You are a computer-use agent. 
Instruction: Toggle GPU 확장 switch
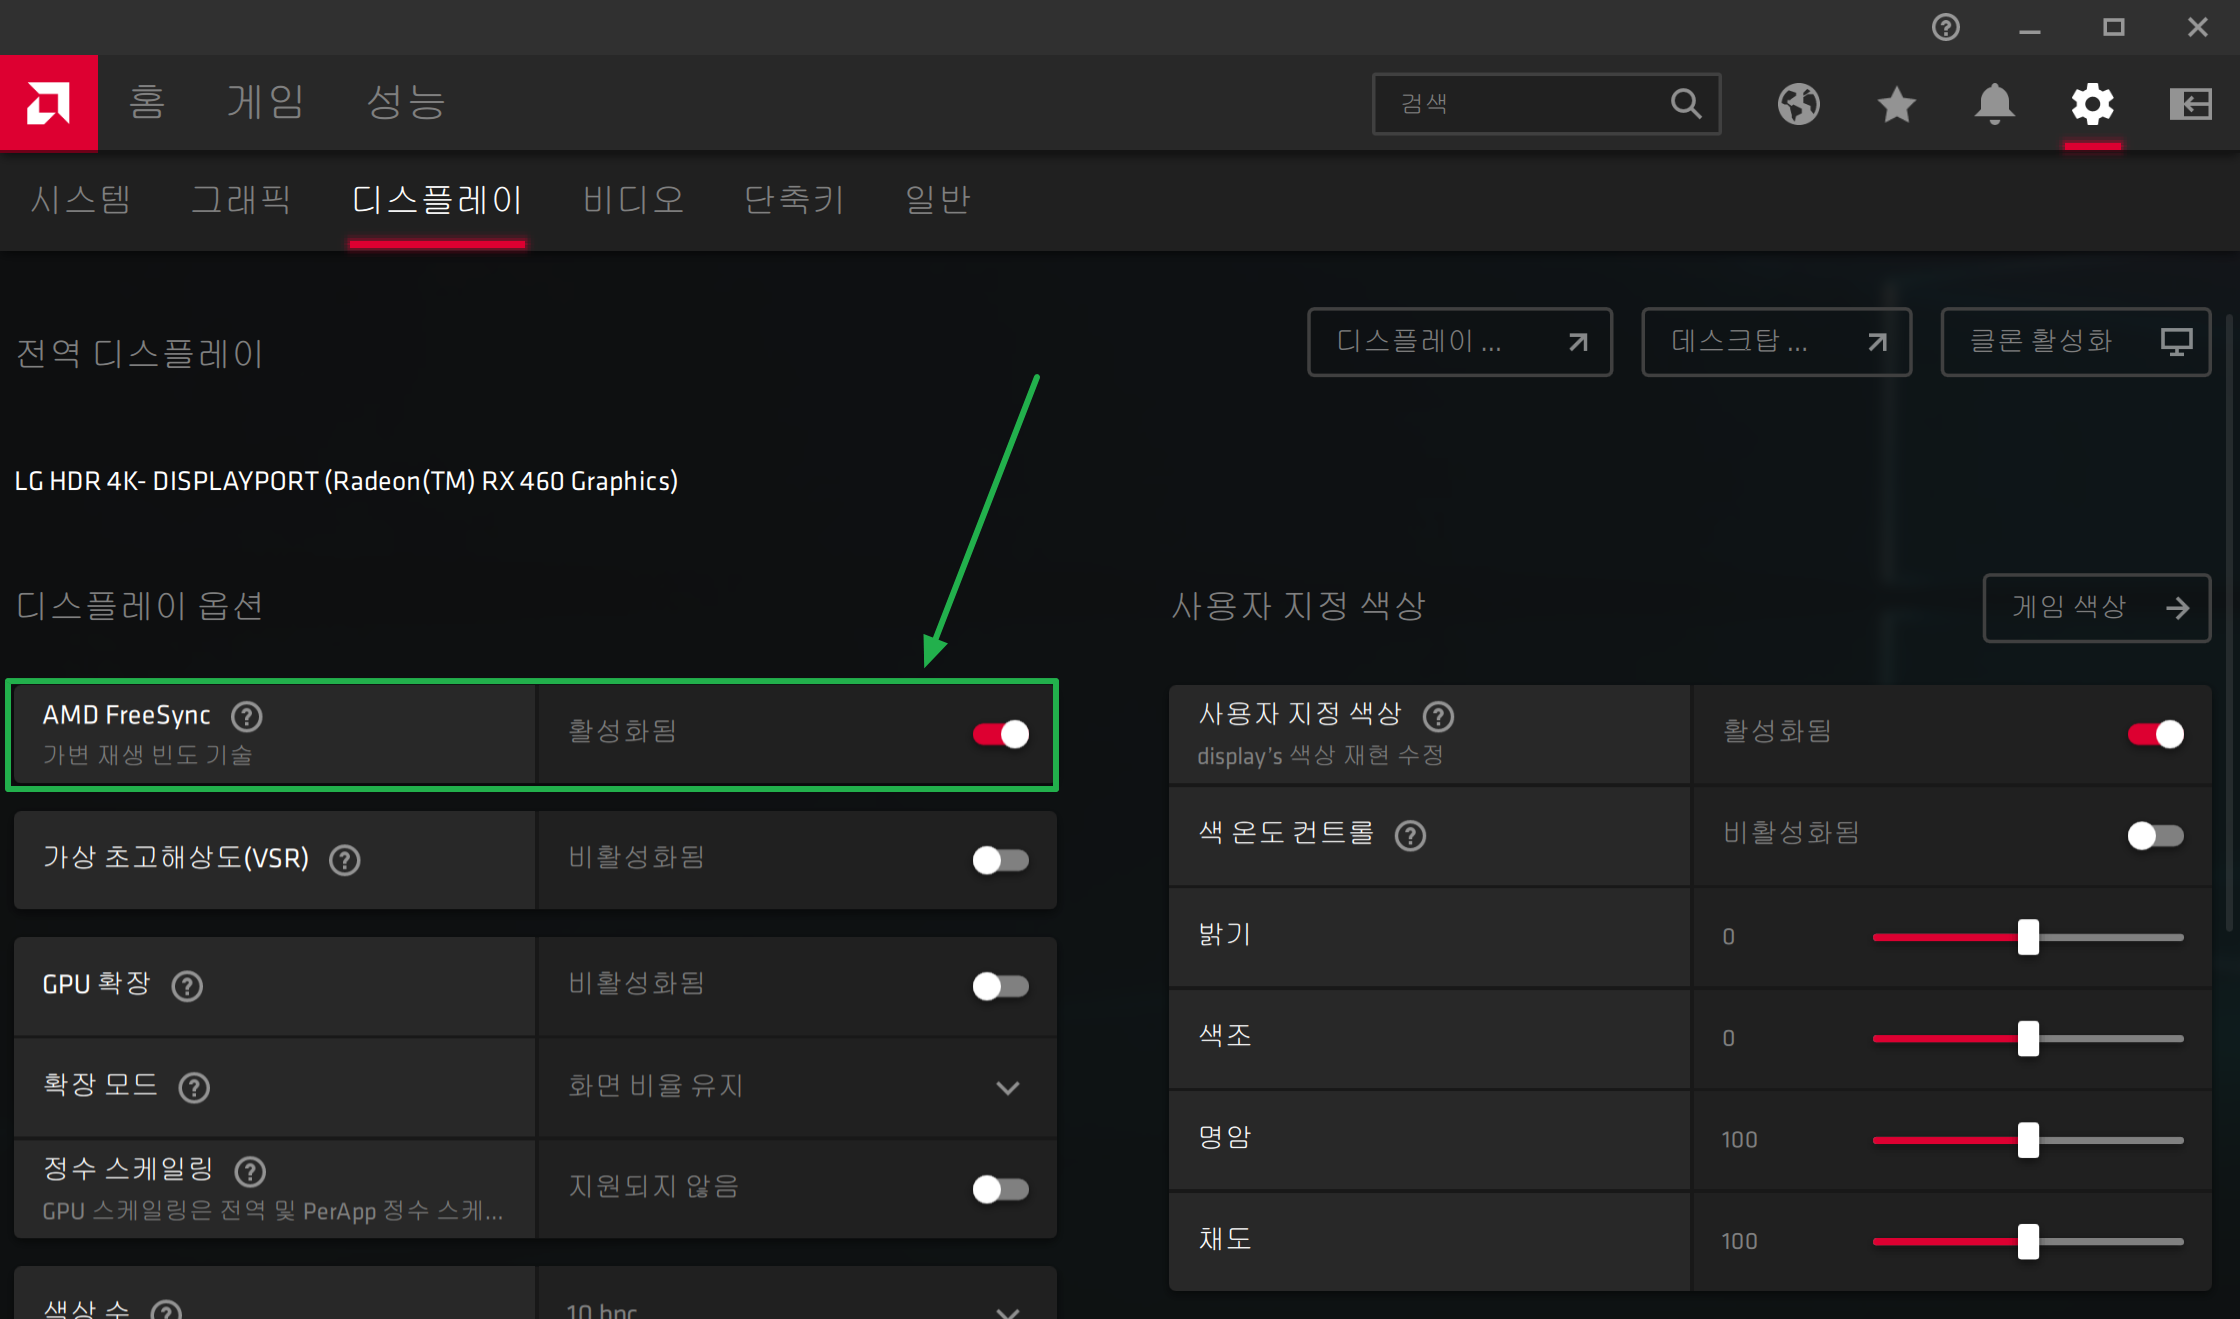[x=1000, y=986]
